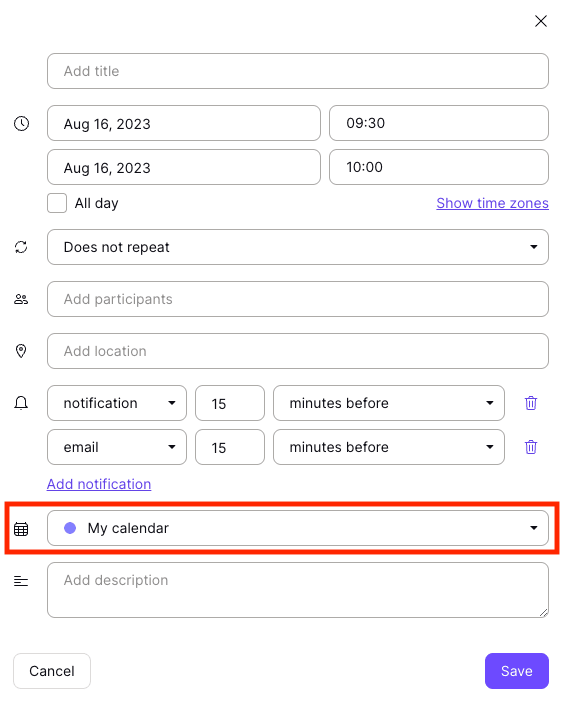
Task: Focus the Add participants field
Action: tap(298, 299)
